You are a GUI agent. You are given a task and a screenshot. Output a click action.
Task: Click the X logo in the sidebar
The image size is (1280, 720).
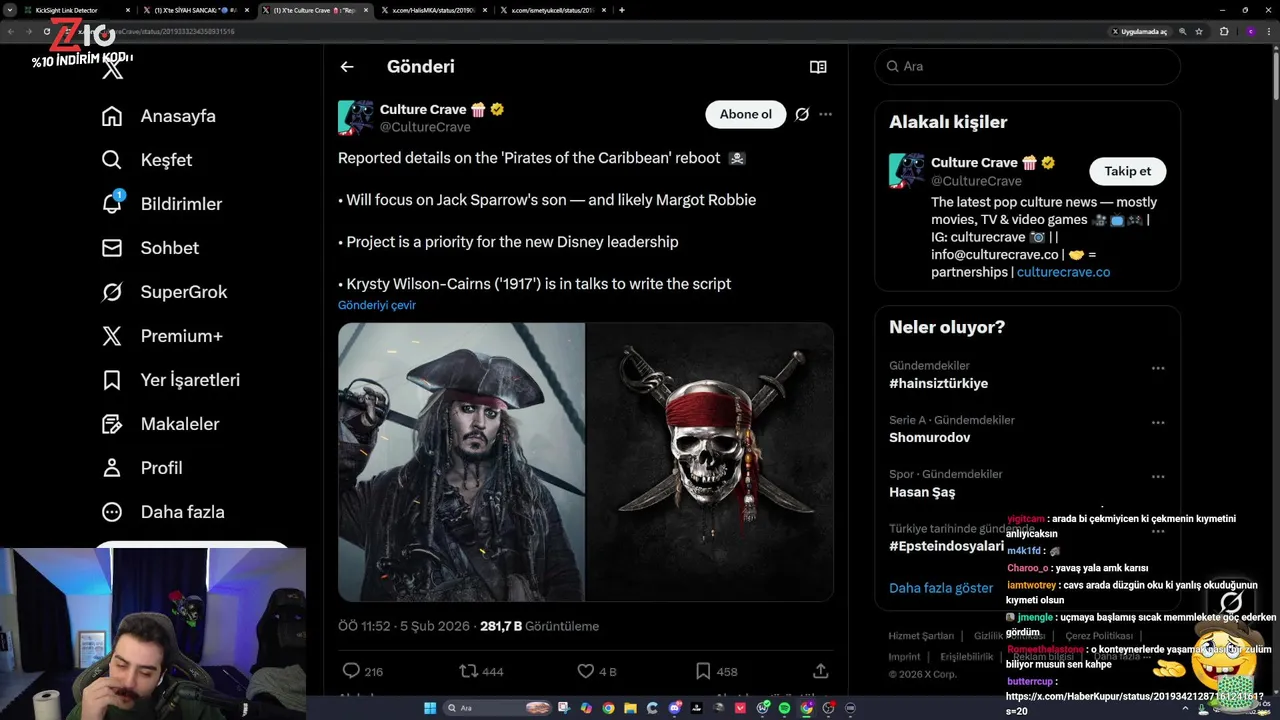tap(113, 68)
